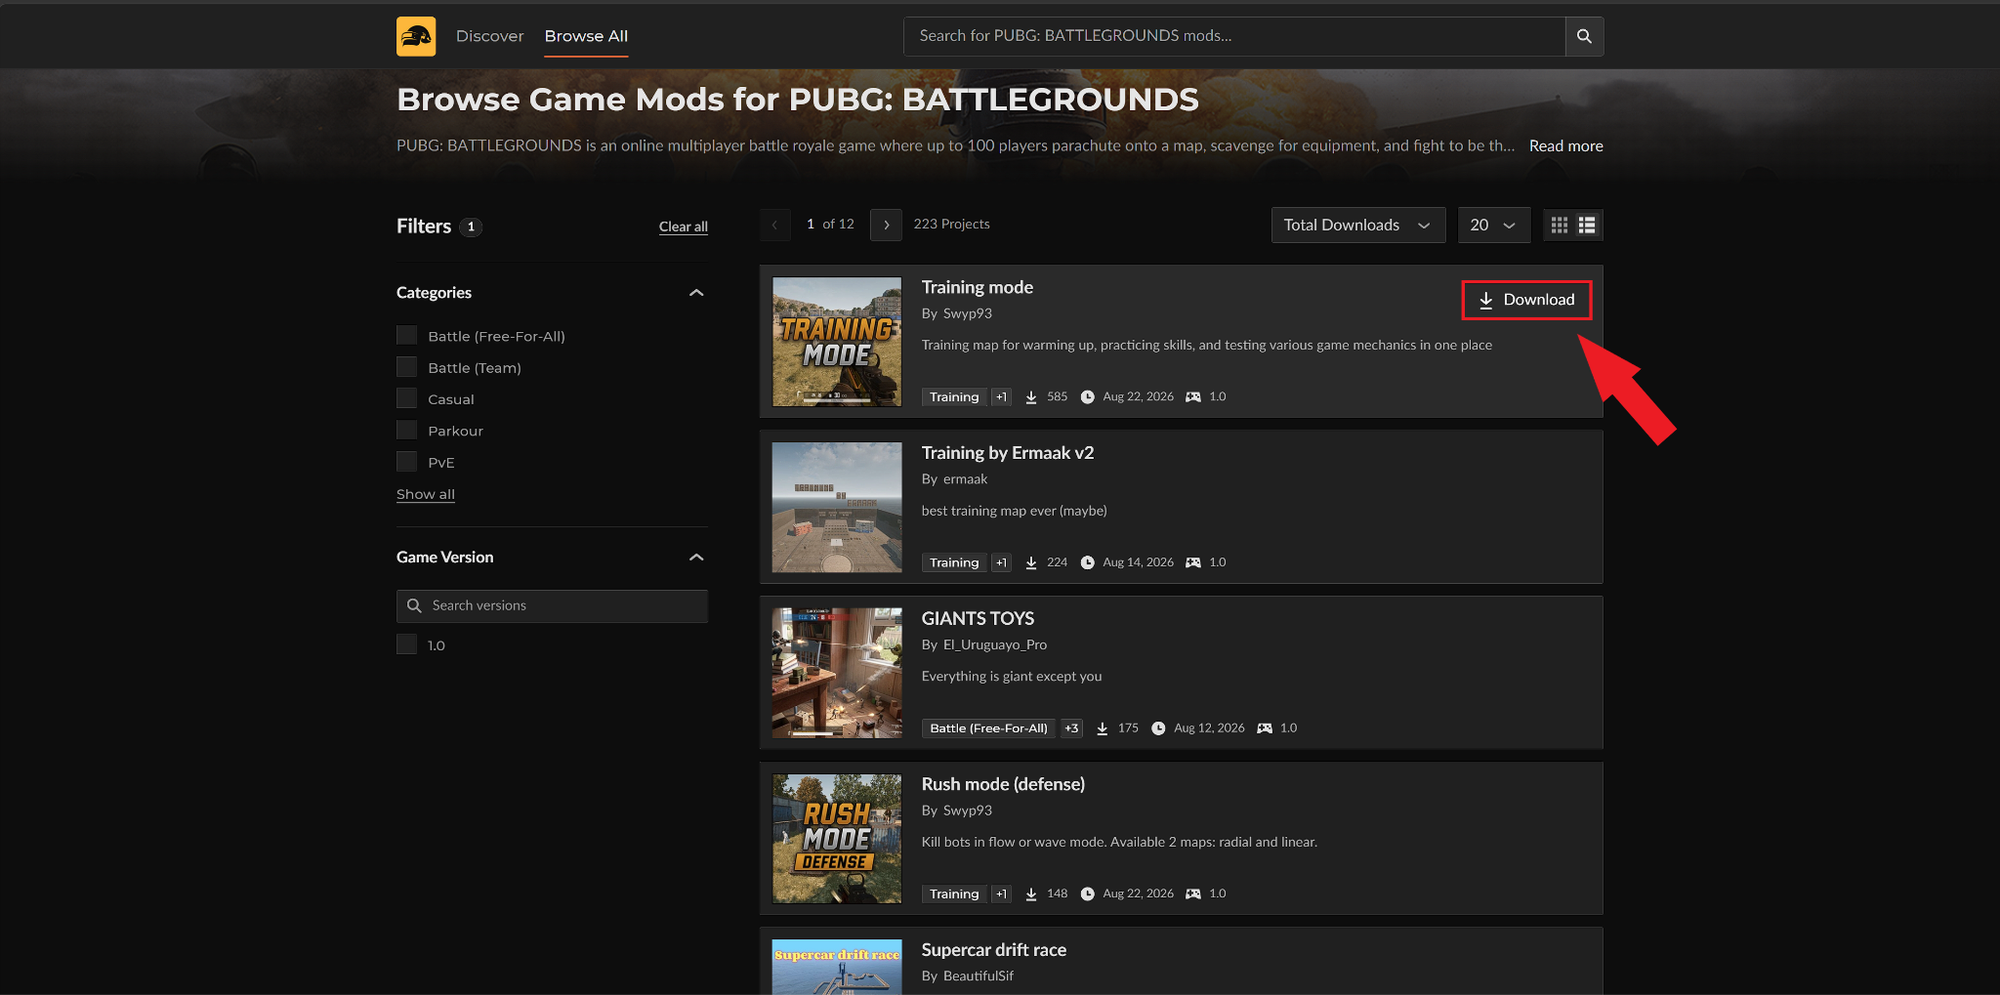Expand +1 tags on Rush mode (defense)

click(1001, 894)
